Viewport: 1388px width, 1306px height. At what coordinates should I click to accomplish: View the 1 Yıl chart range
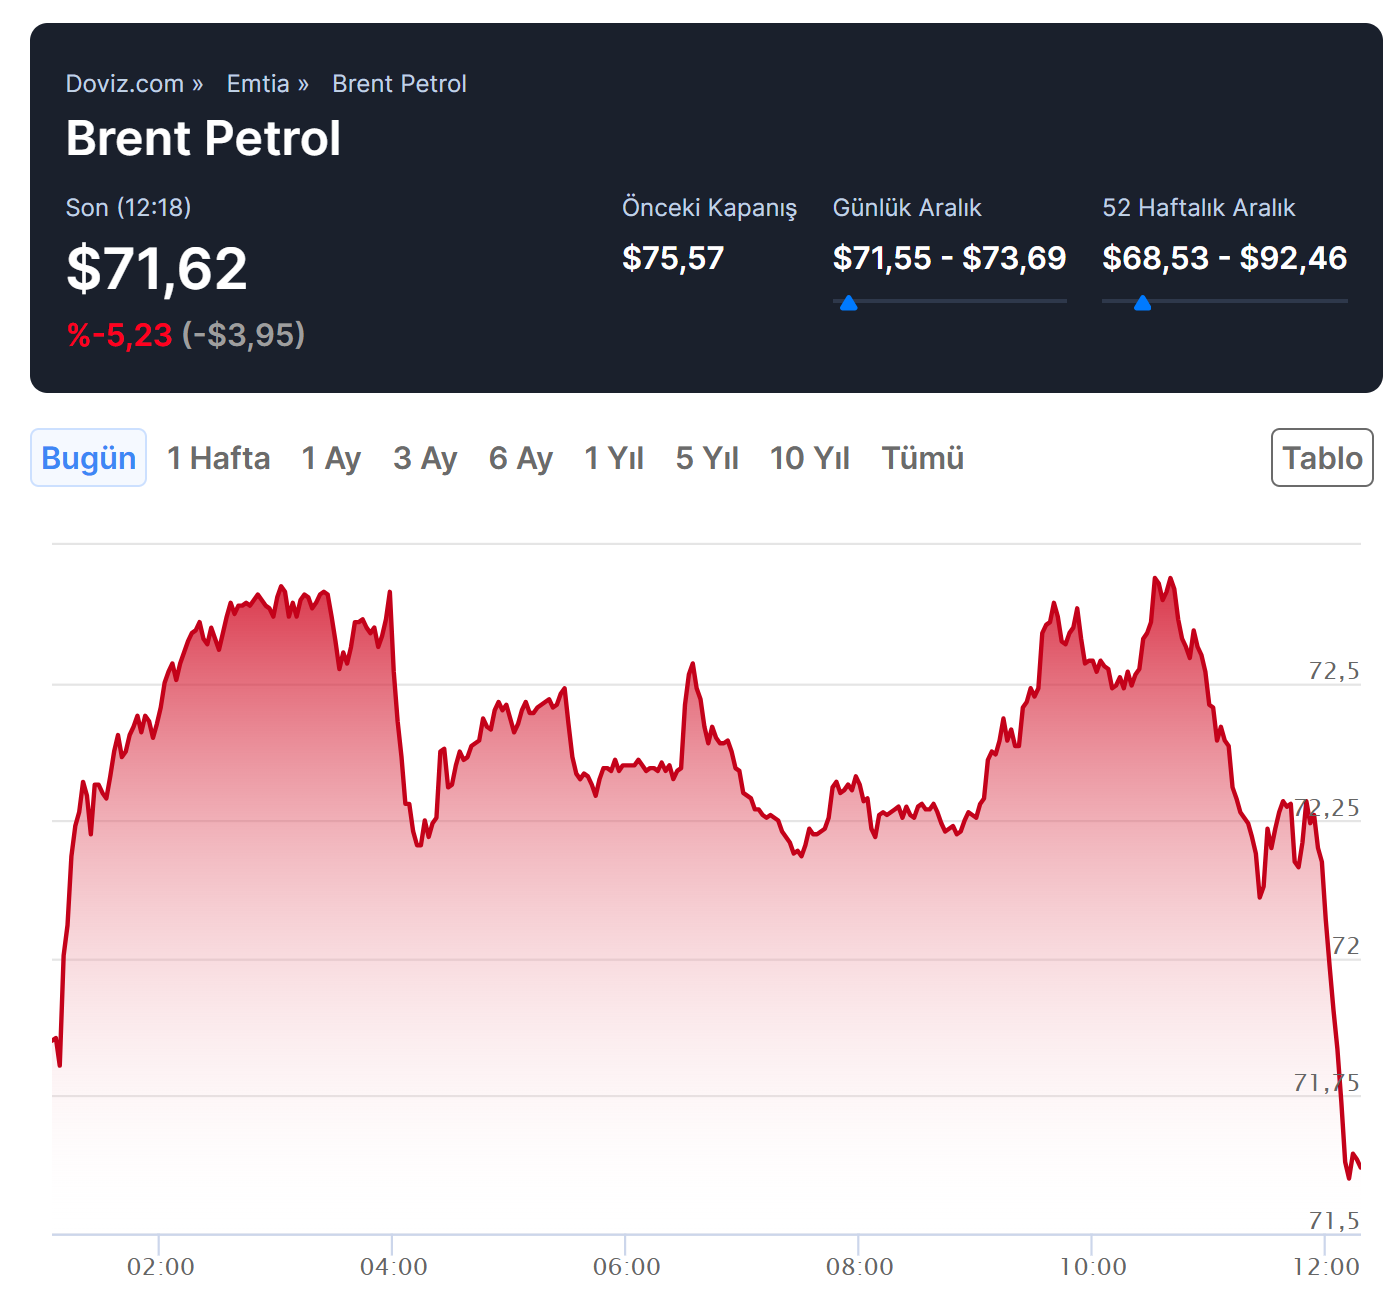tap(614, 458)
